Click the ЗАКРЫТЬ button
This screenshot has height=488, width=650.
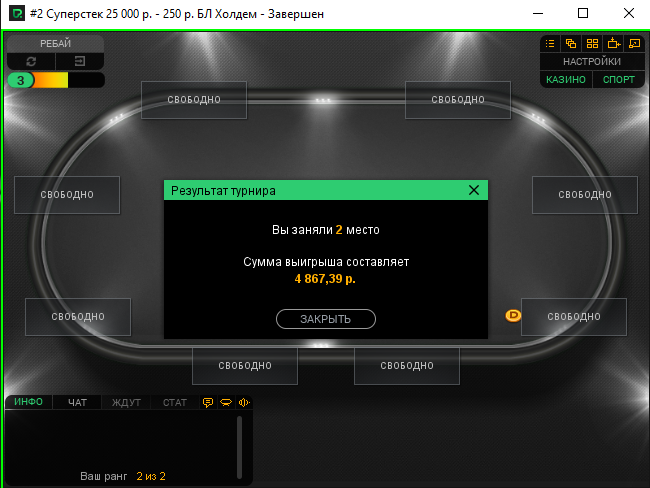click(326, 319)
